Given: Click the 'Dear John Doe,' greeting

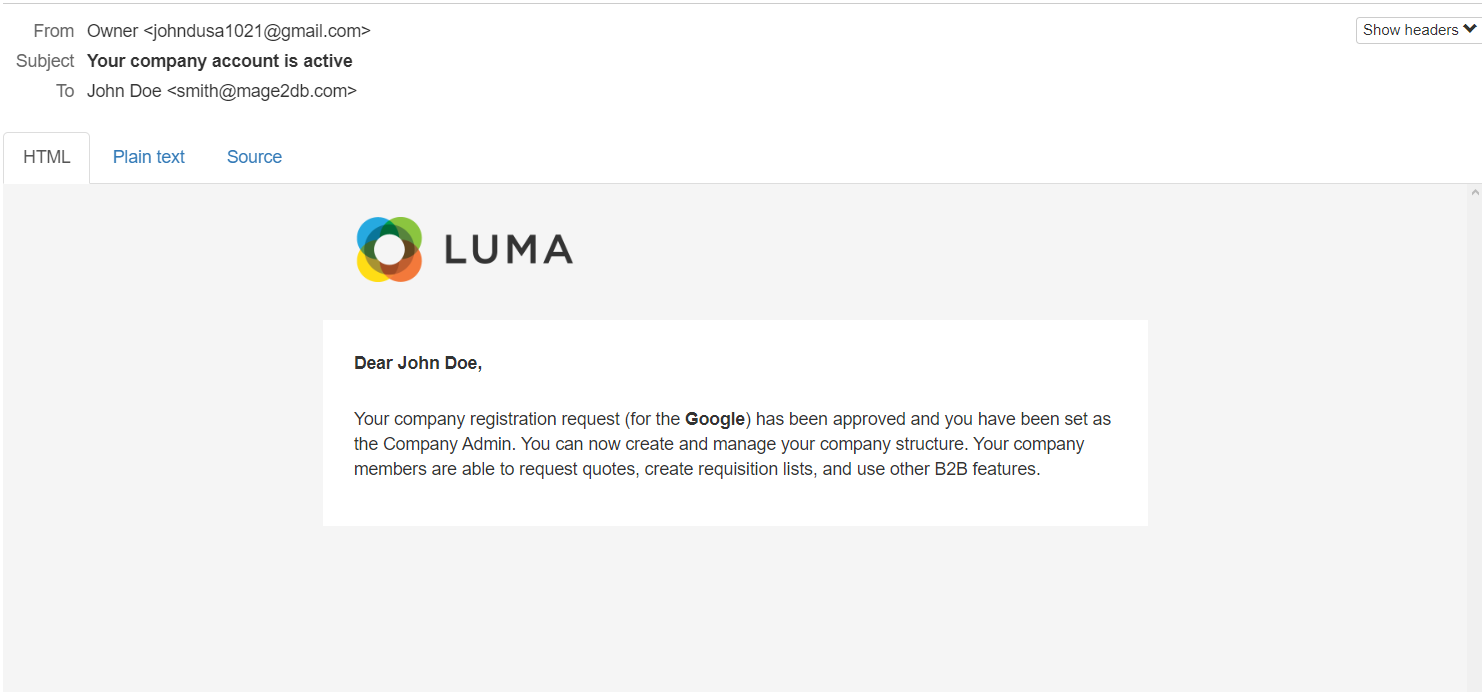Looking at the screenshot, I should (418, 363).
